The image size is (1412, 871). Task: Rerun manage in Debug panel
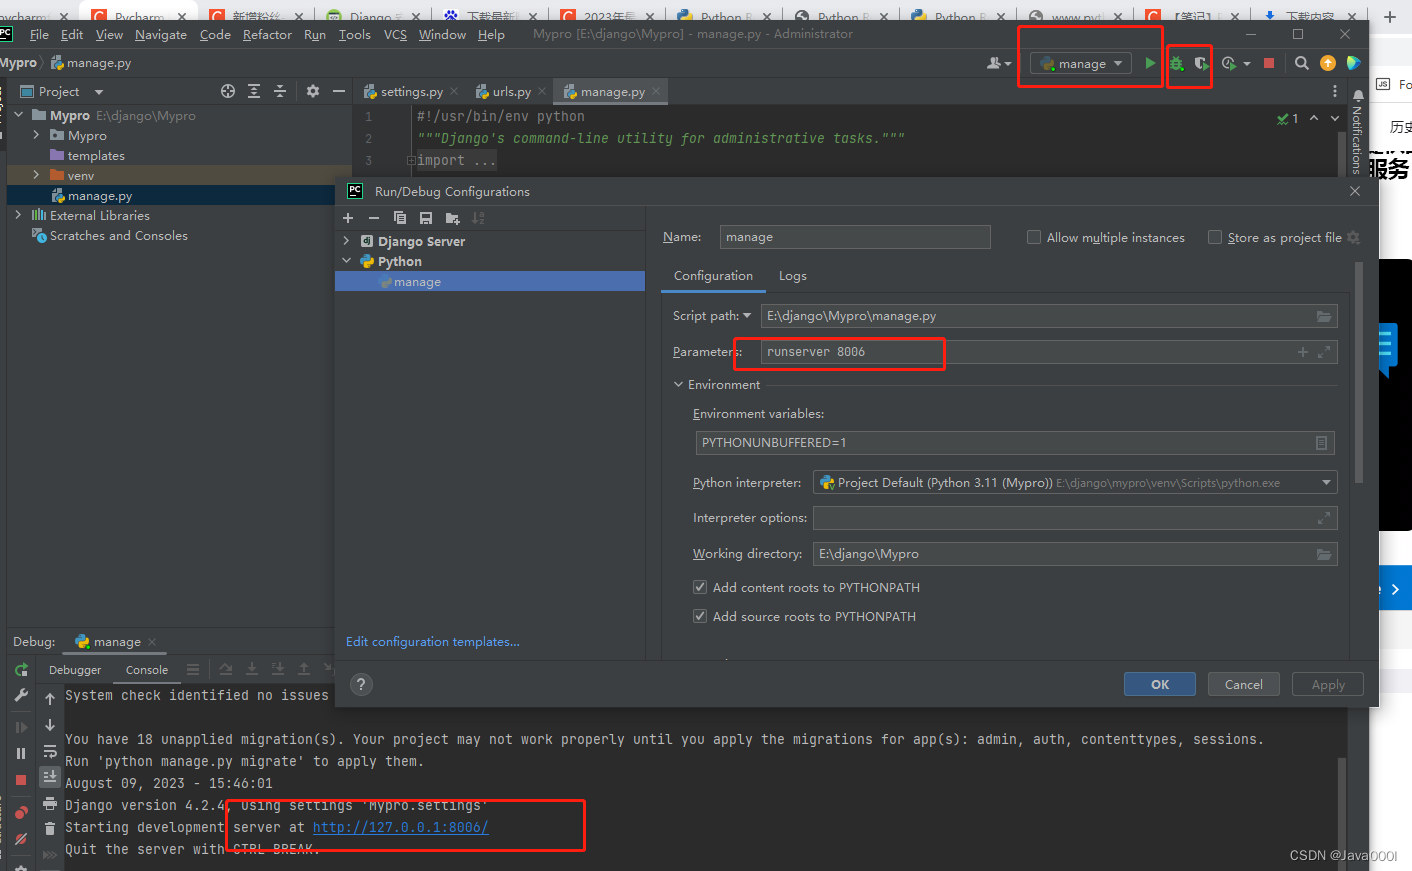[21, 670]
